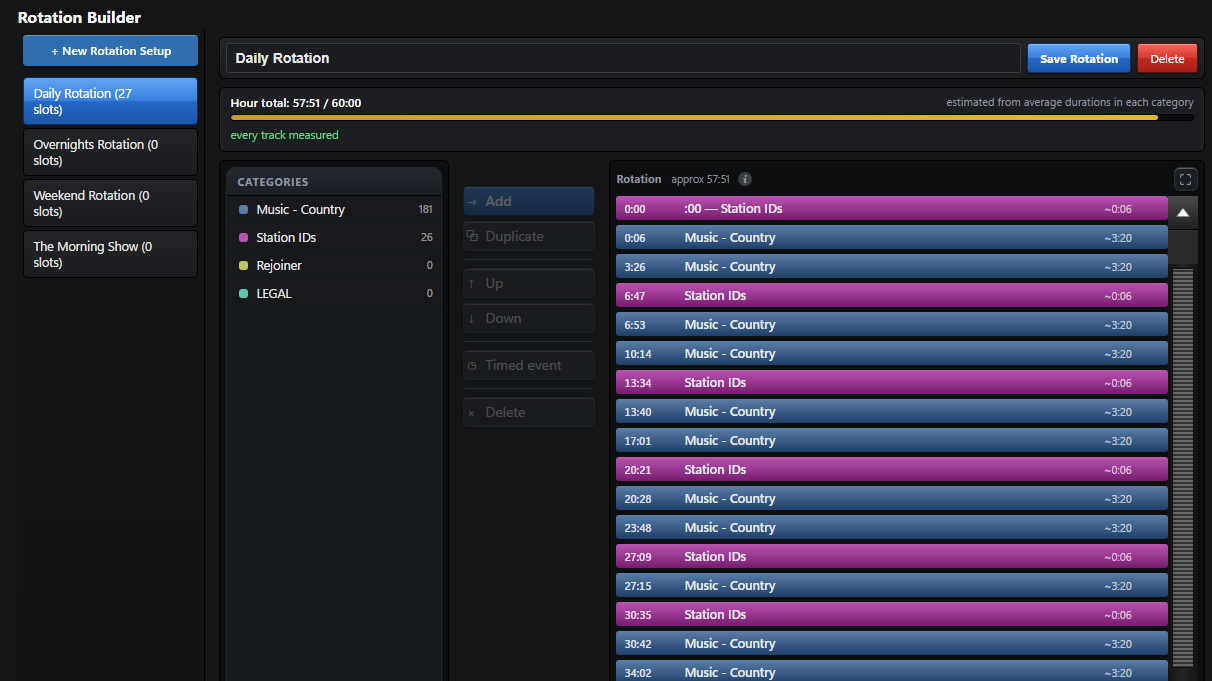Click the info icon beside approx 57:51

pyautogui.click(x=745, y=179)
